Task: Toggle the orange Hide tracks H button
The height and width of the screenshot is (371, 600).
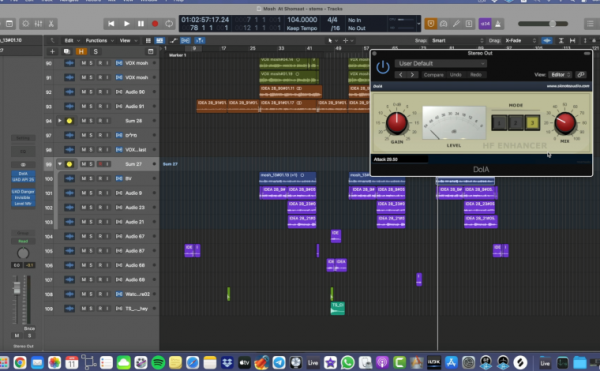Action: (x=81, y=52)
